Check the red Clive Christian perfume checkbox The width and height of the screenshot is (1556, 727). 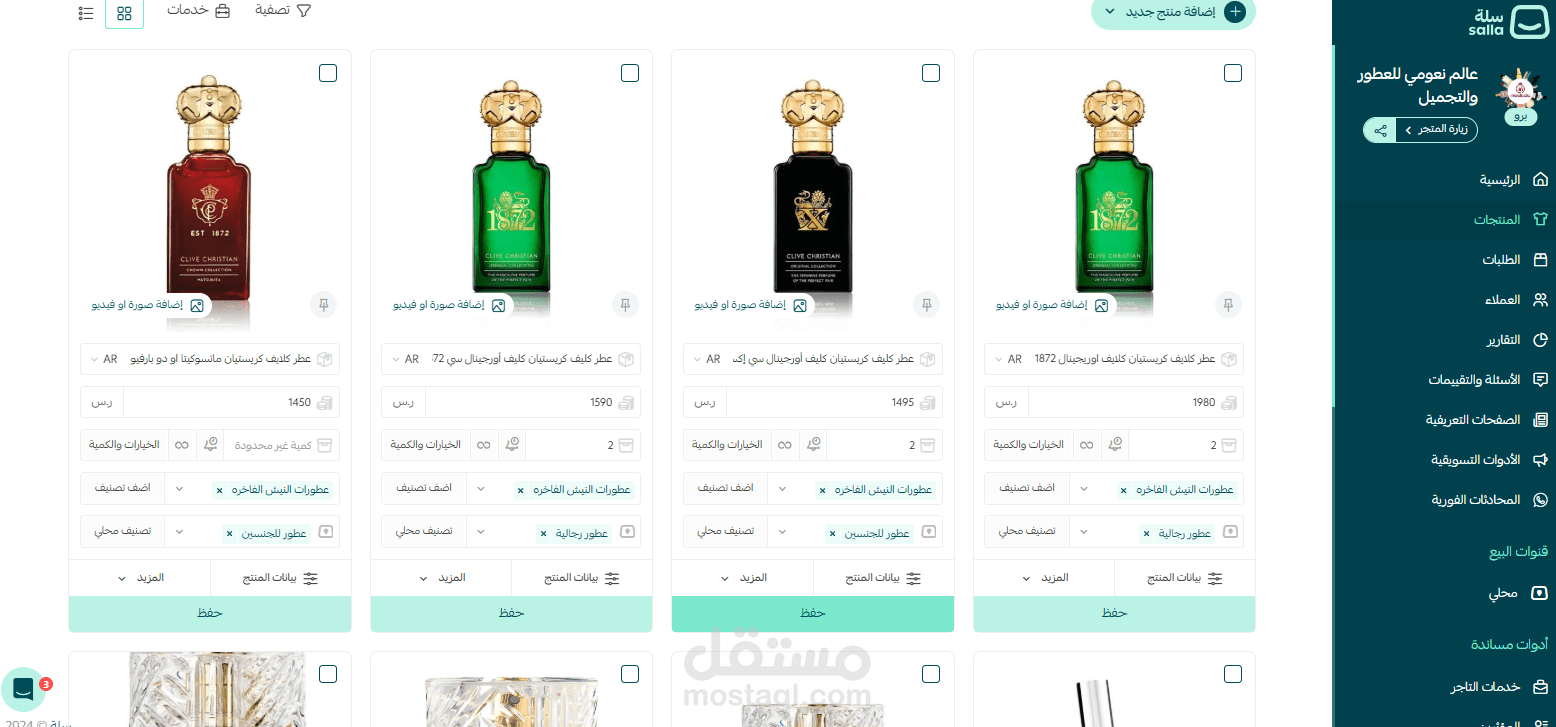click(328, 73)
